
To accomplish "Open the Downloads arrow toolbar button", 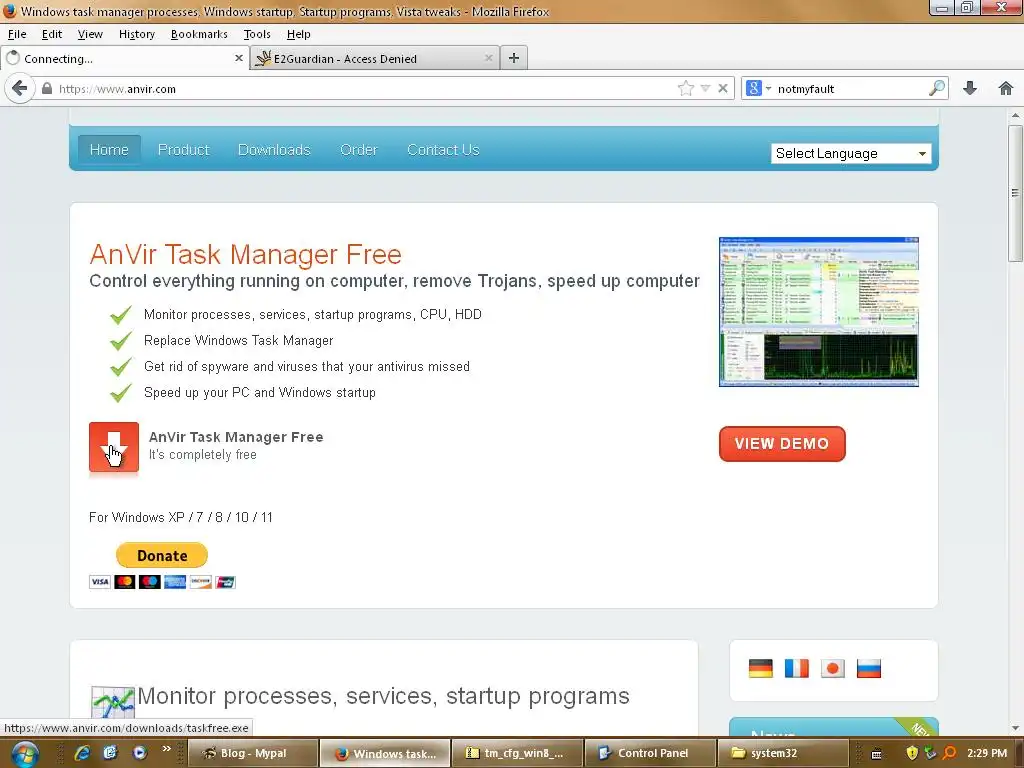I will (970, 88).
